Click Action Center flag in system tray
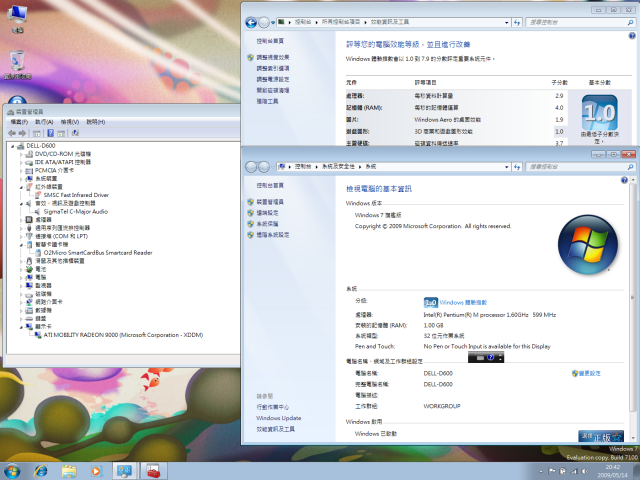The image size is (640, 480). click(x=552, y=471)
